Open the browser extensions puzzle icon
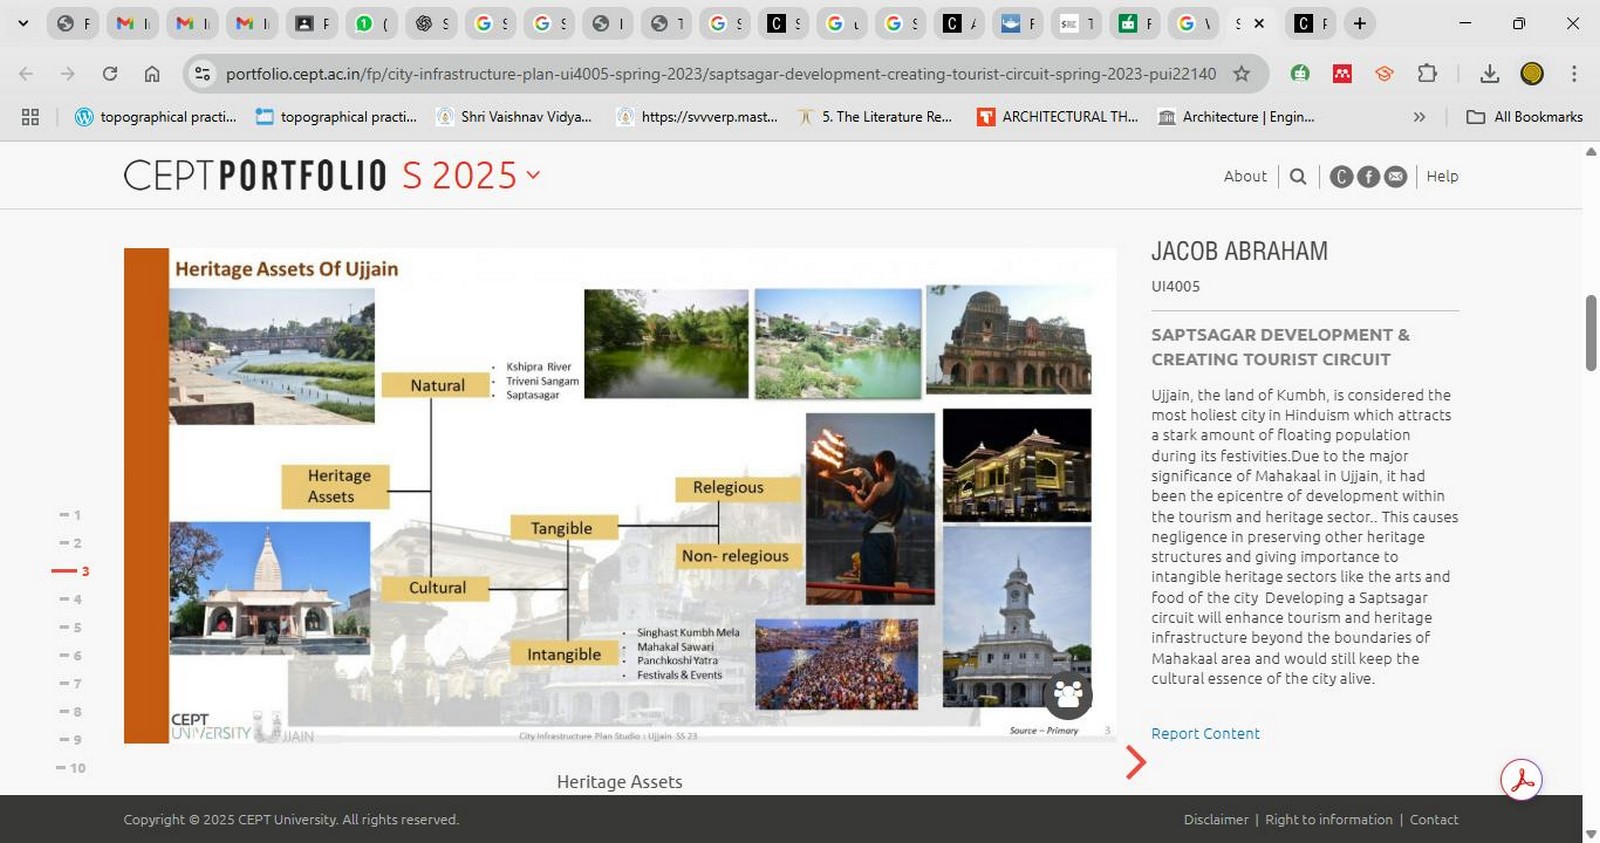This screenshot has height=843, width=1600. [1427, 73]
